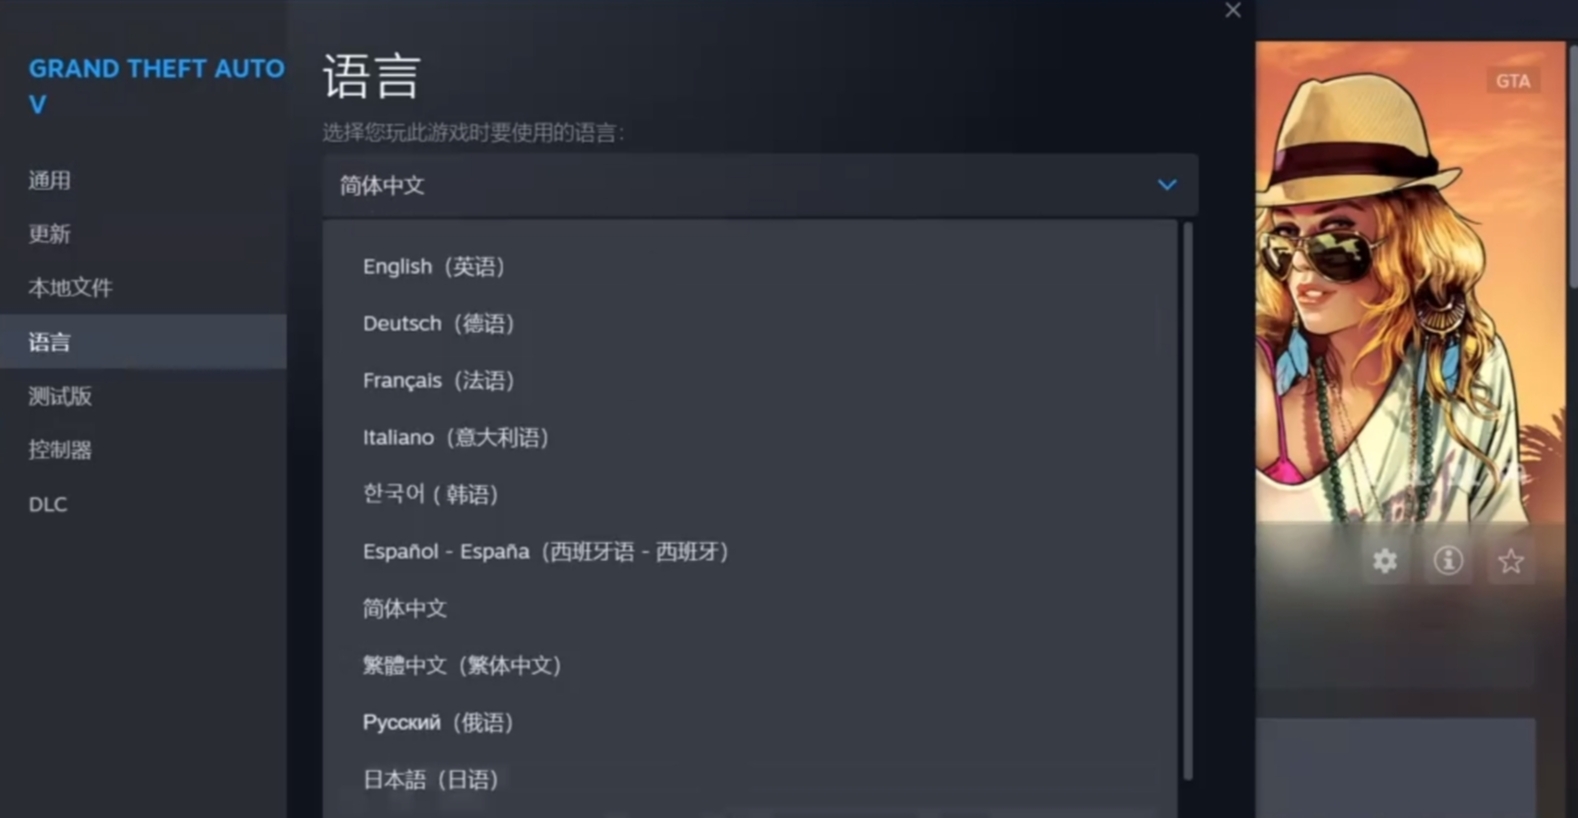The image size is (1578, 818).
Task: Toggle the favorite star icon
Action: 1510,561
